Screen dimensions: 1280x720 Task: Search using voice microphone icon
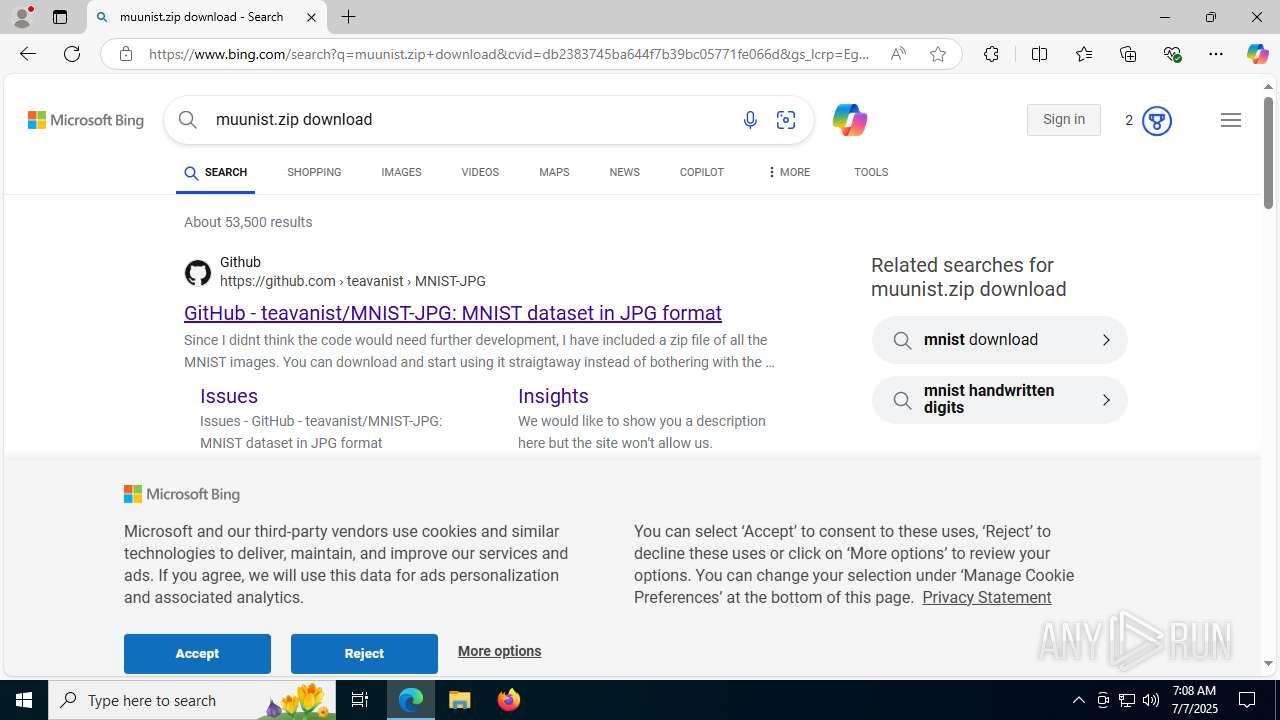pos(750,120)
